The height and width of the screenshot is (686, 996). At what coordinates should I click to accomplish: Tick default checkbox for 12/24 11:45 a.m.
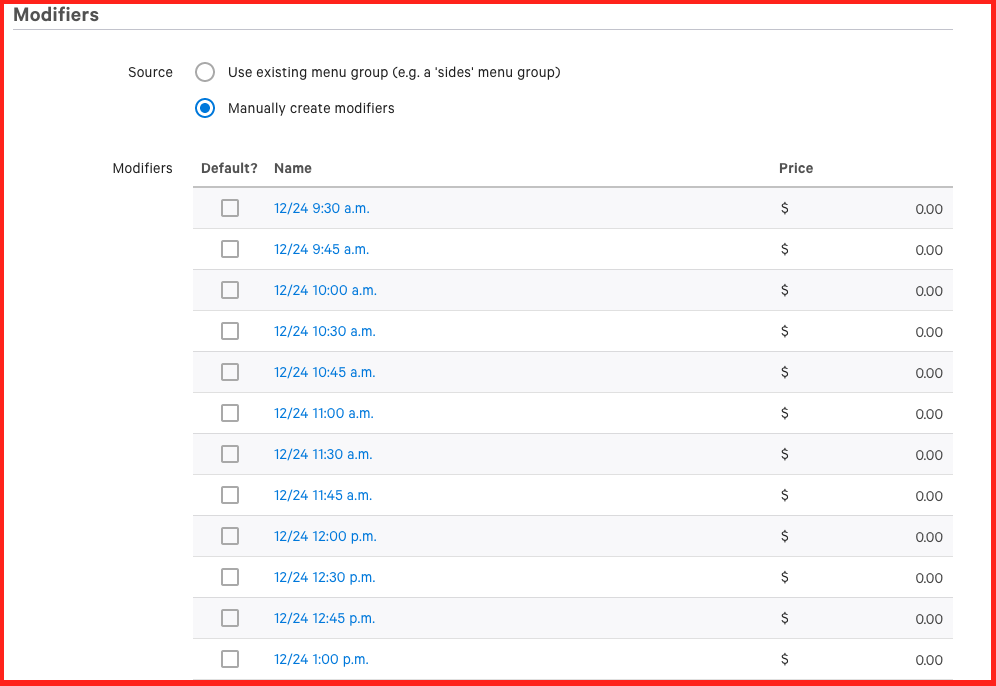pos(230,495)
